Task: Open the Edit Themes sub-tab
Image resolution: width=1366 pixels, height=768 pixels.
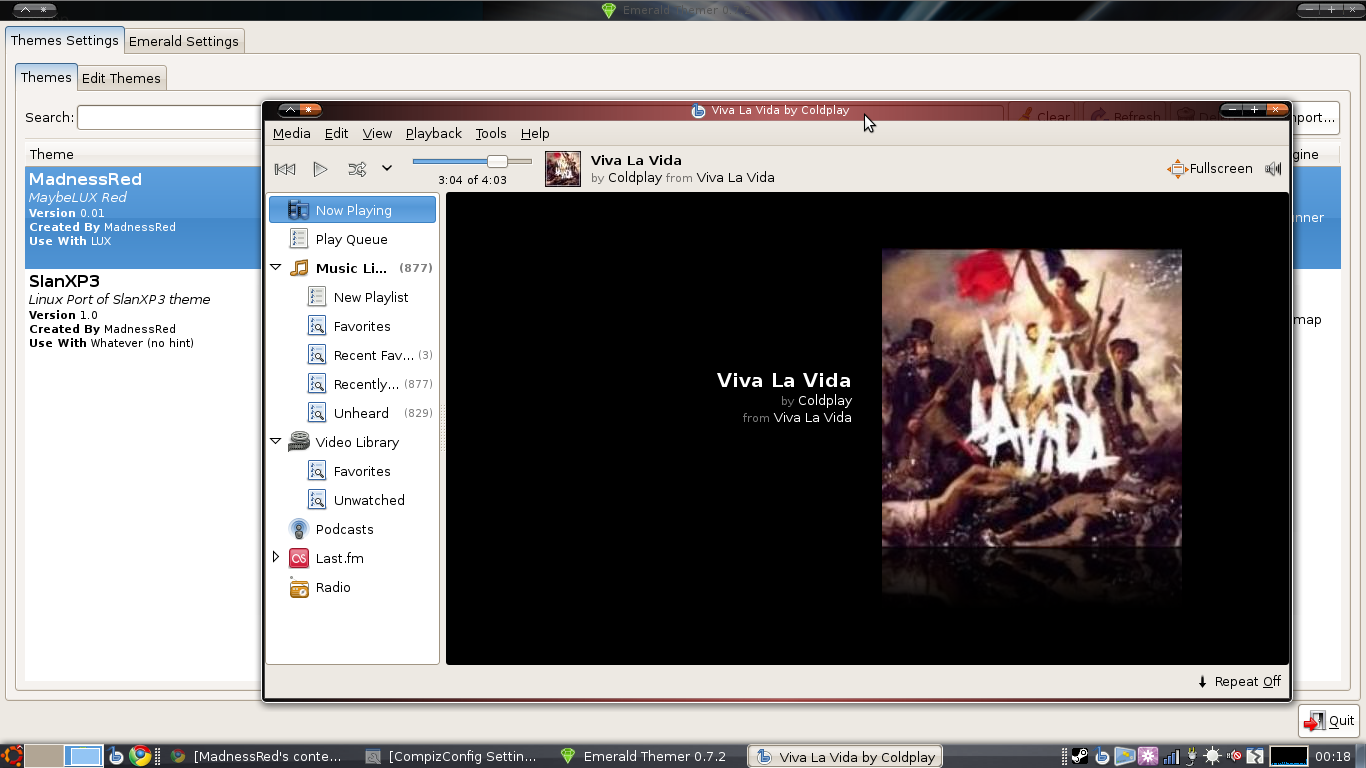Action: click(x=121, y=78)
